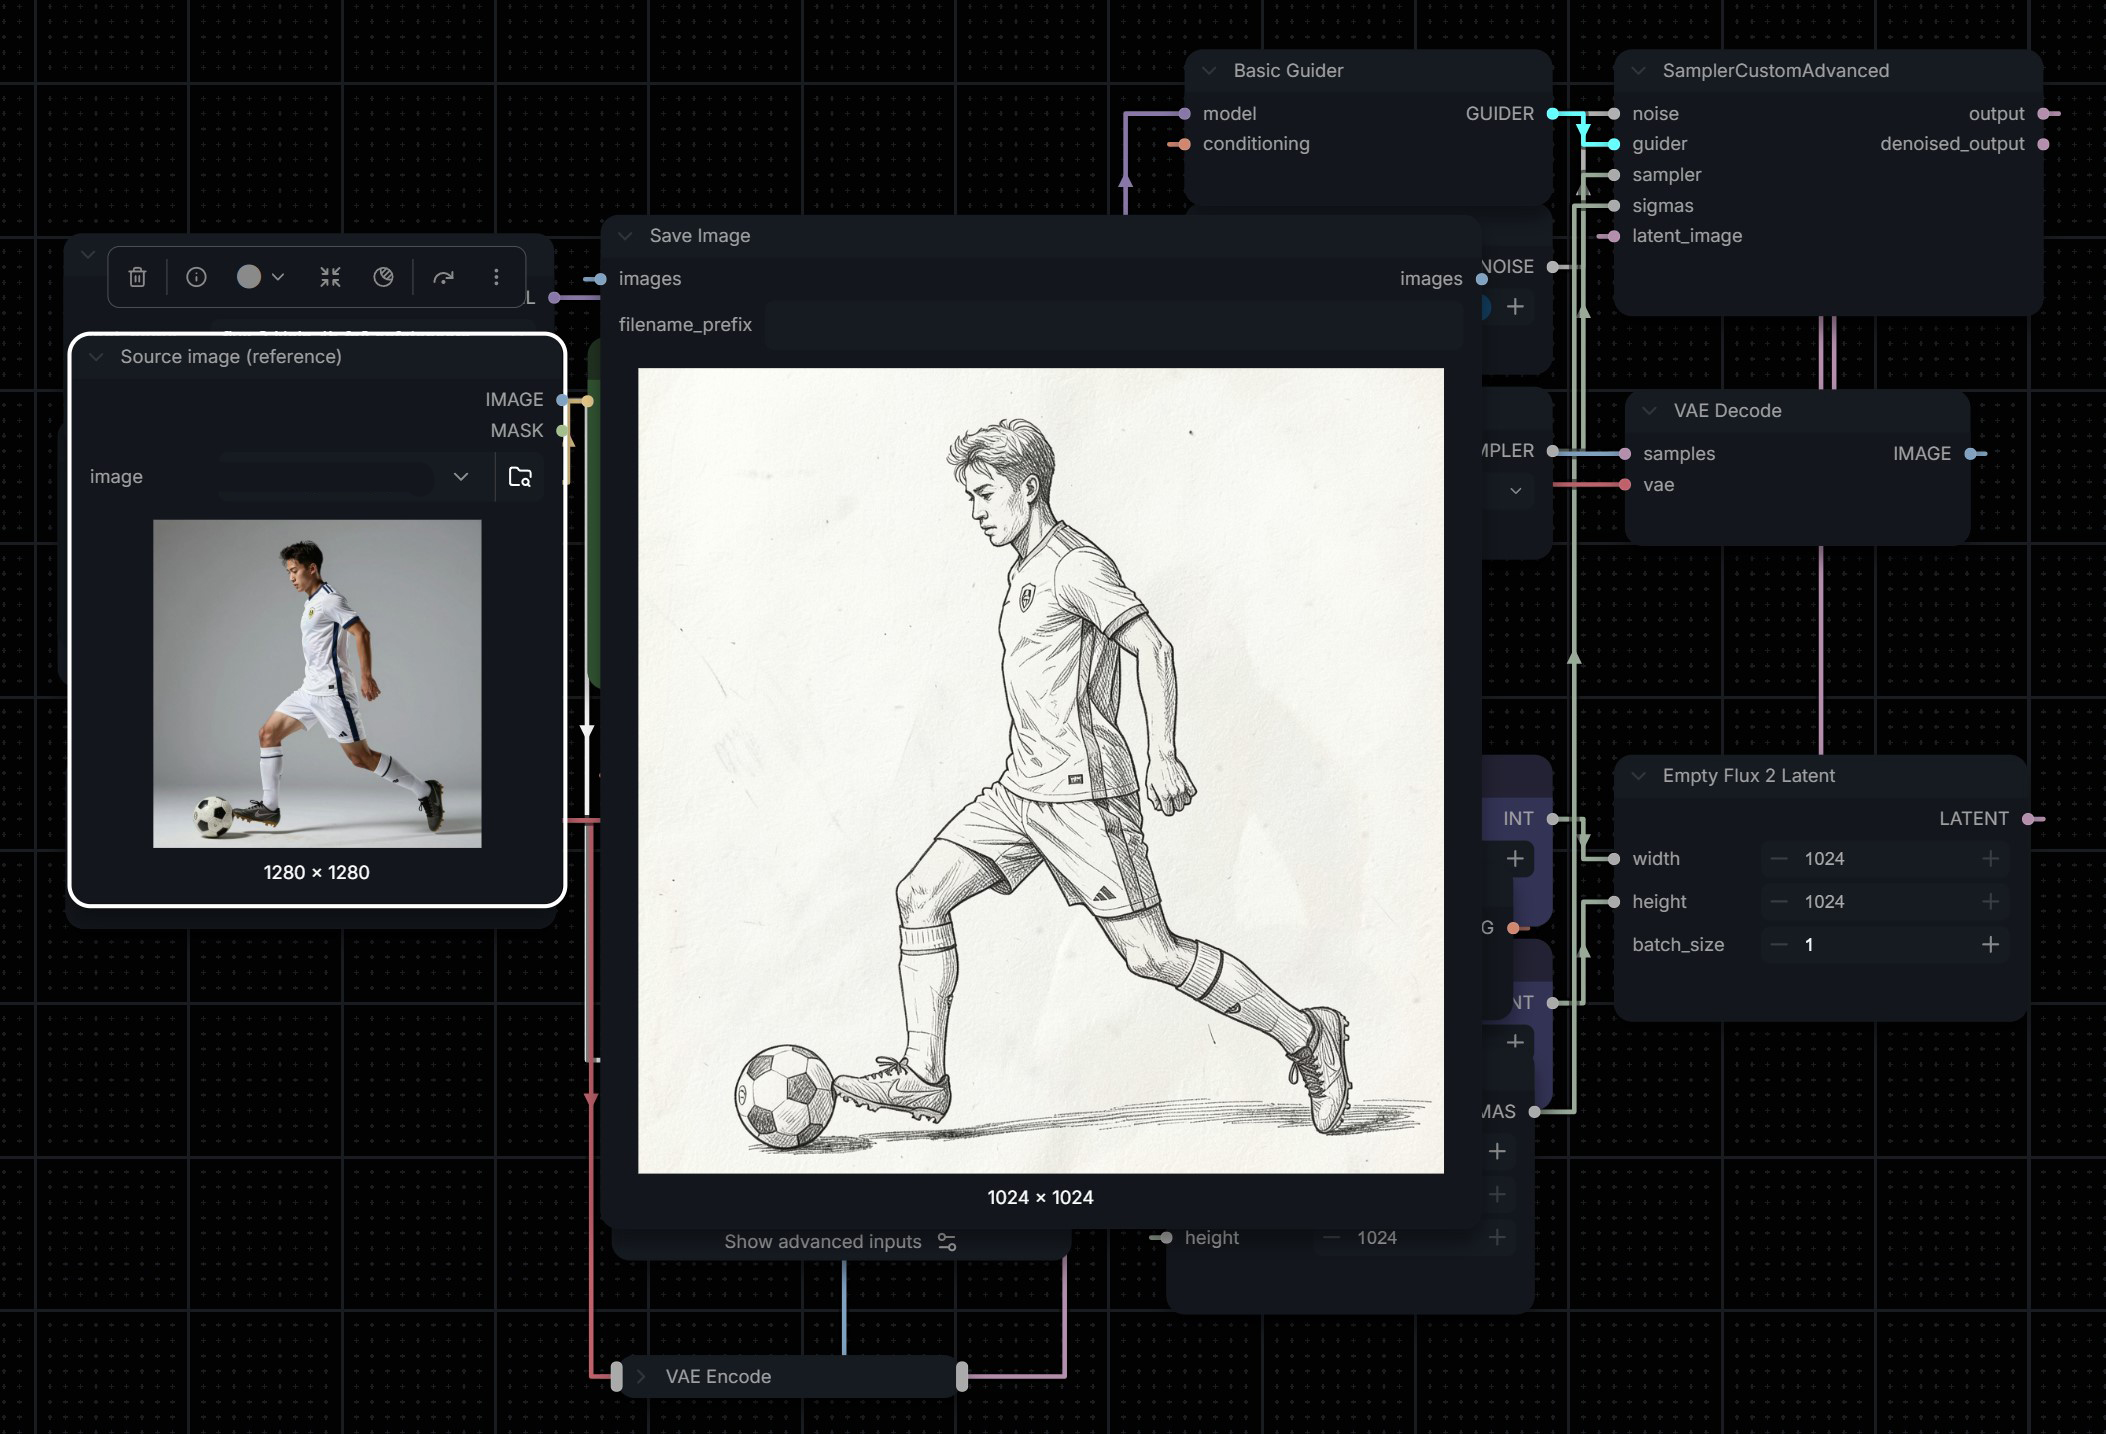2106x1434 pixels.
Task: Collapse the VAE Decode node
Action: (1650, 411)
